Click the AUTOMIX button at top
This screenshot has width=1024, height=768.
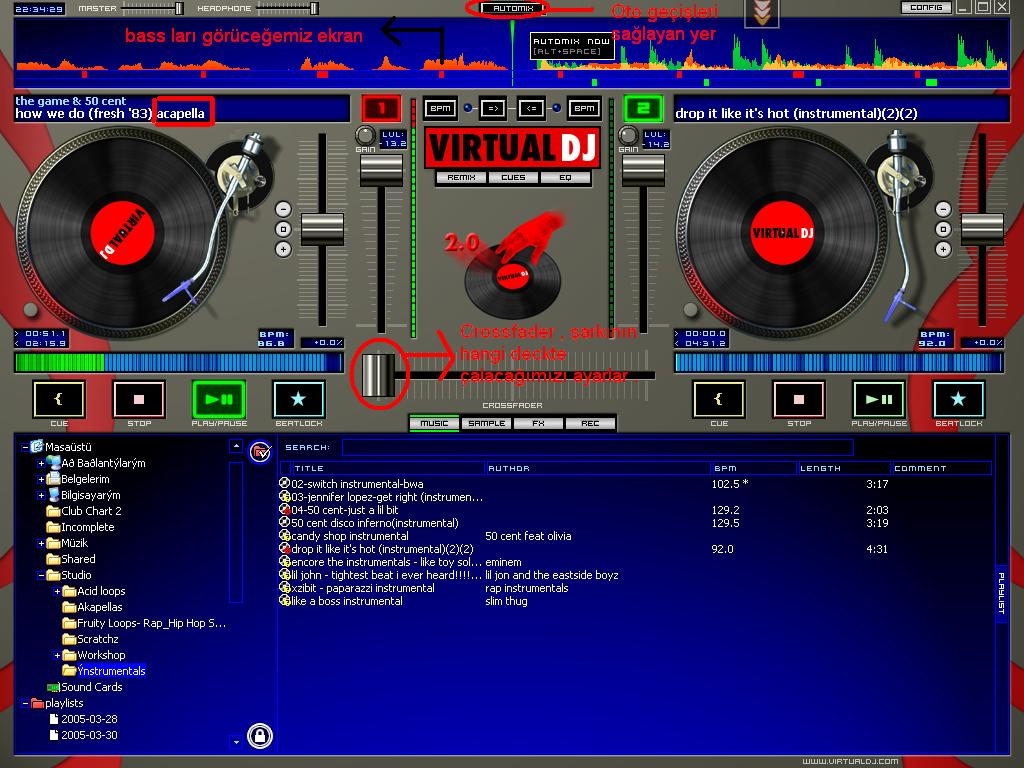click(x=513, y=8)
